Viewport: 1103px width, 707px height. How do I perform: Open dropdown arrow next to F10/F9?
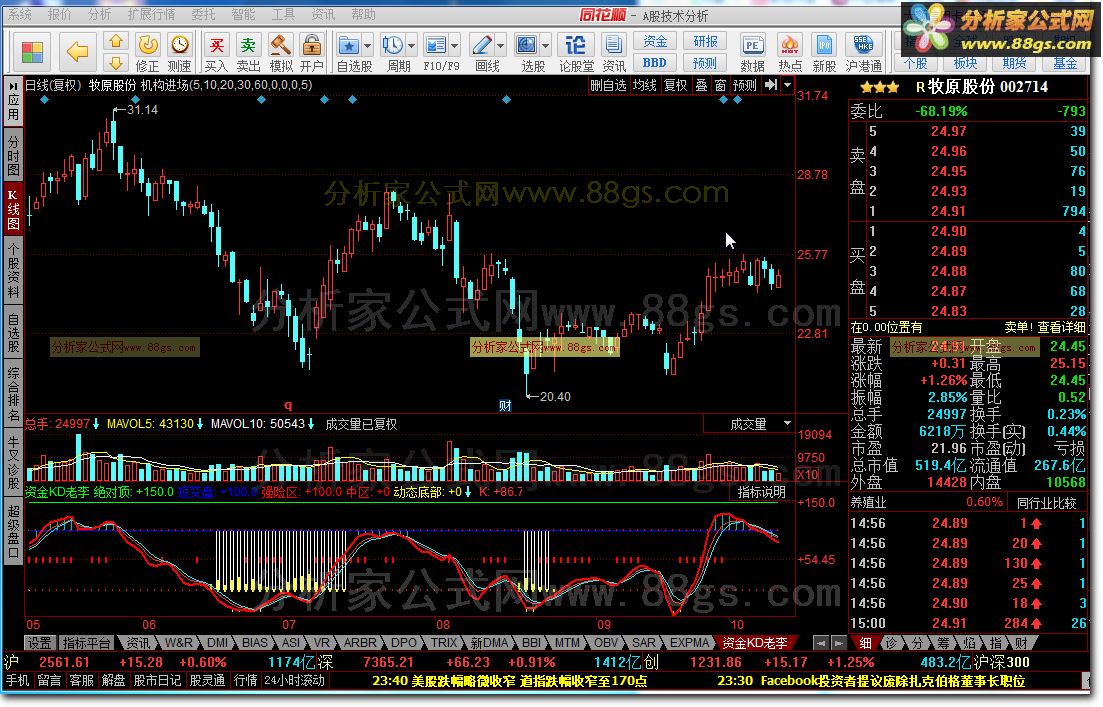[x=455, y=46]
